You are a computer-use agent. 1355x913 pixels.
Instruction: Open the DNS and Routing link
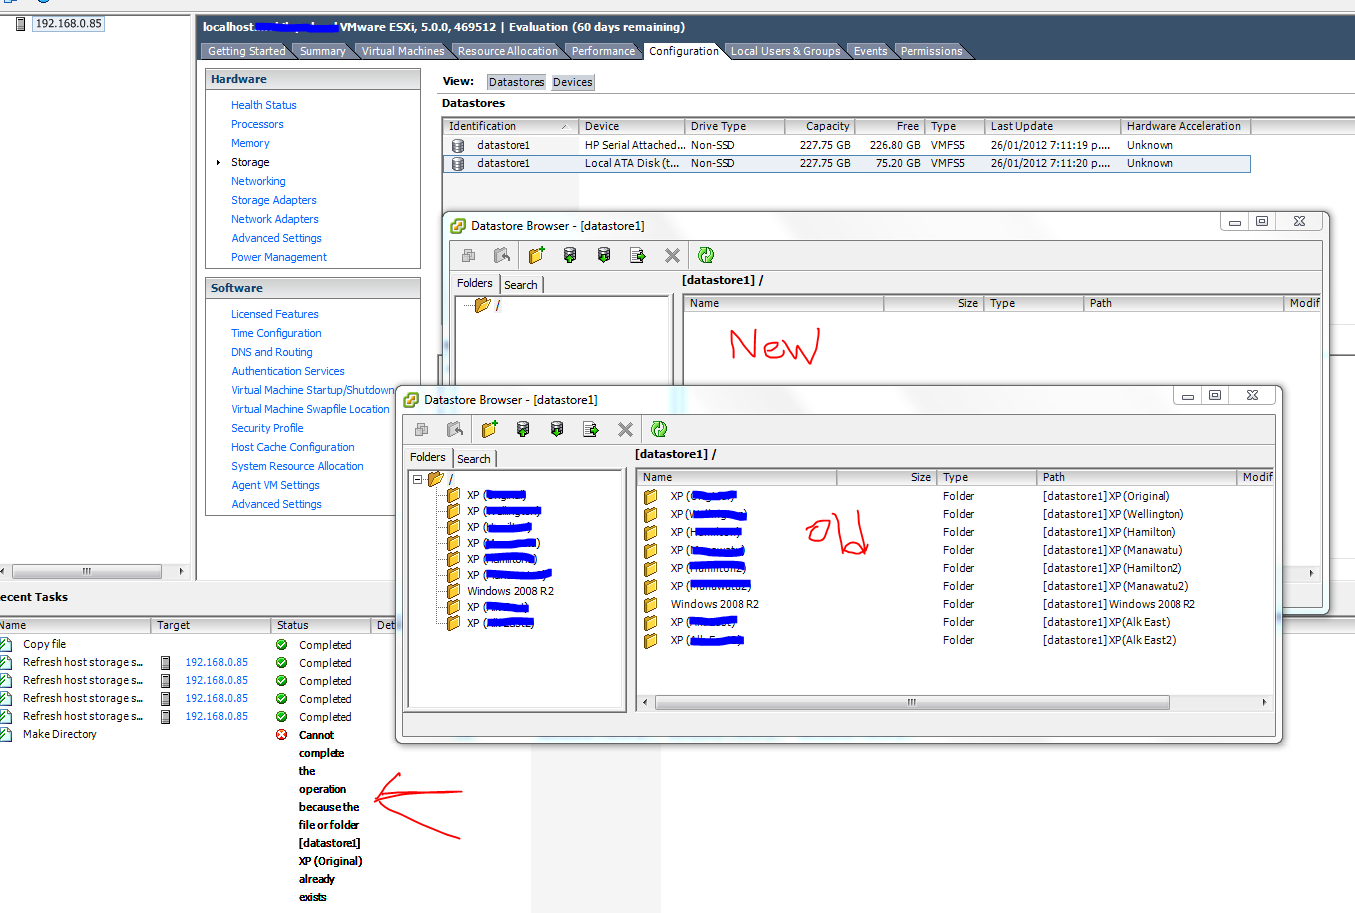(x=272, y=352)
